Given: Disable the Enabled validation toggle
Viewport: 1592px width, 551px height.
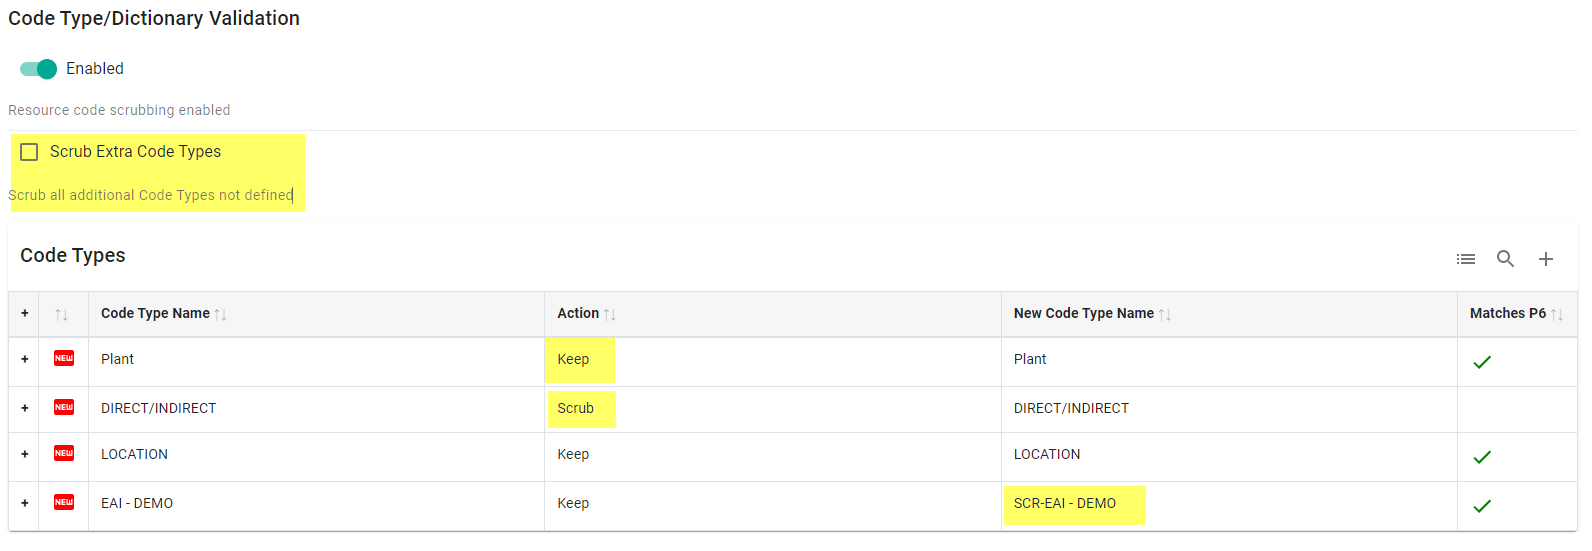Looking at the screenshot, I should [39, 69].
